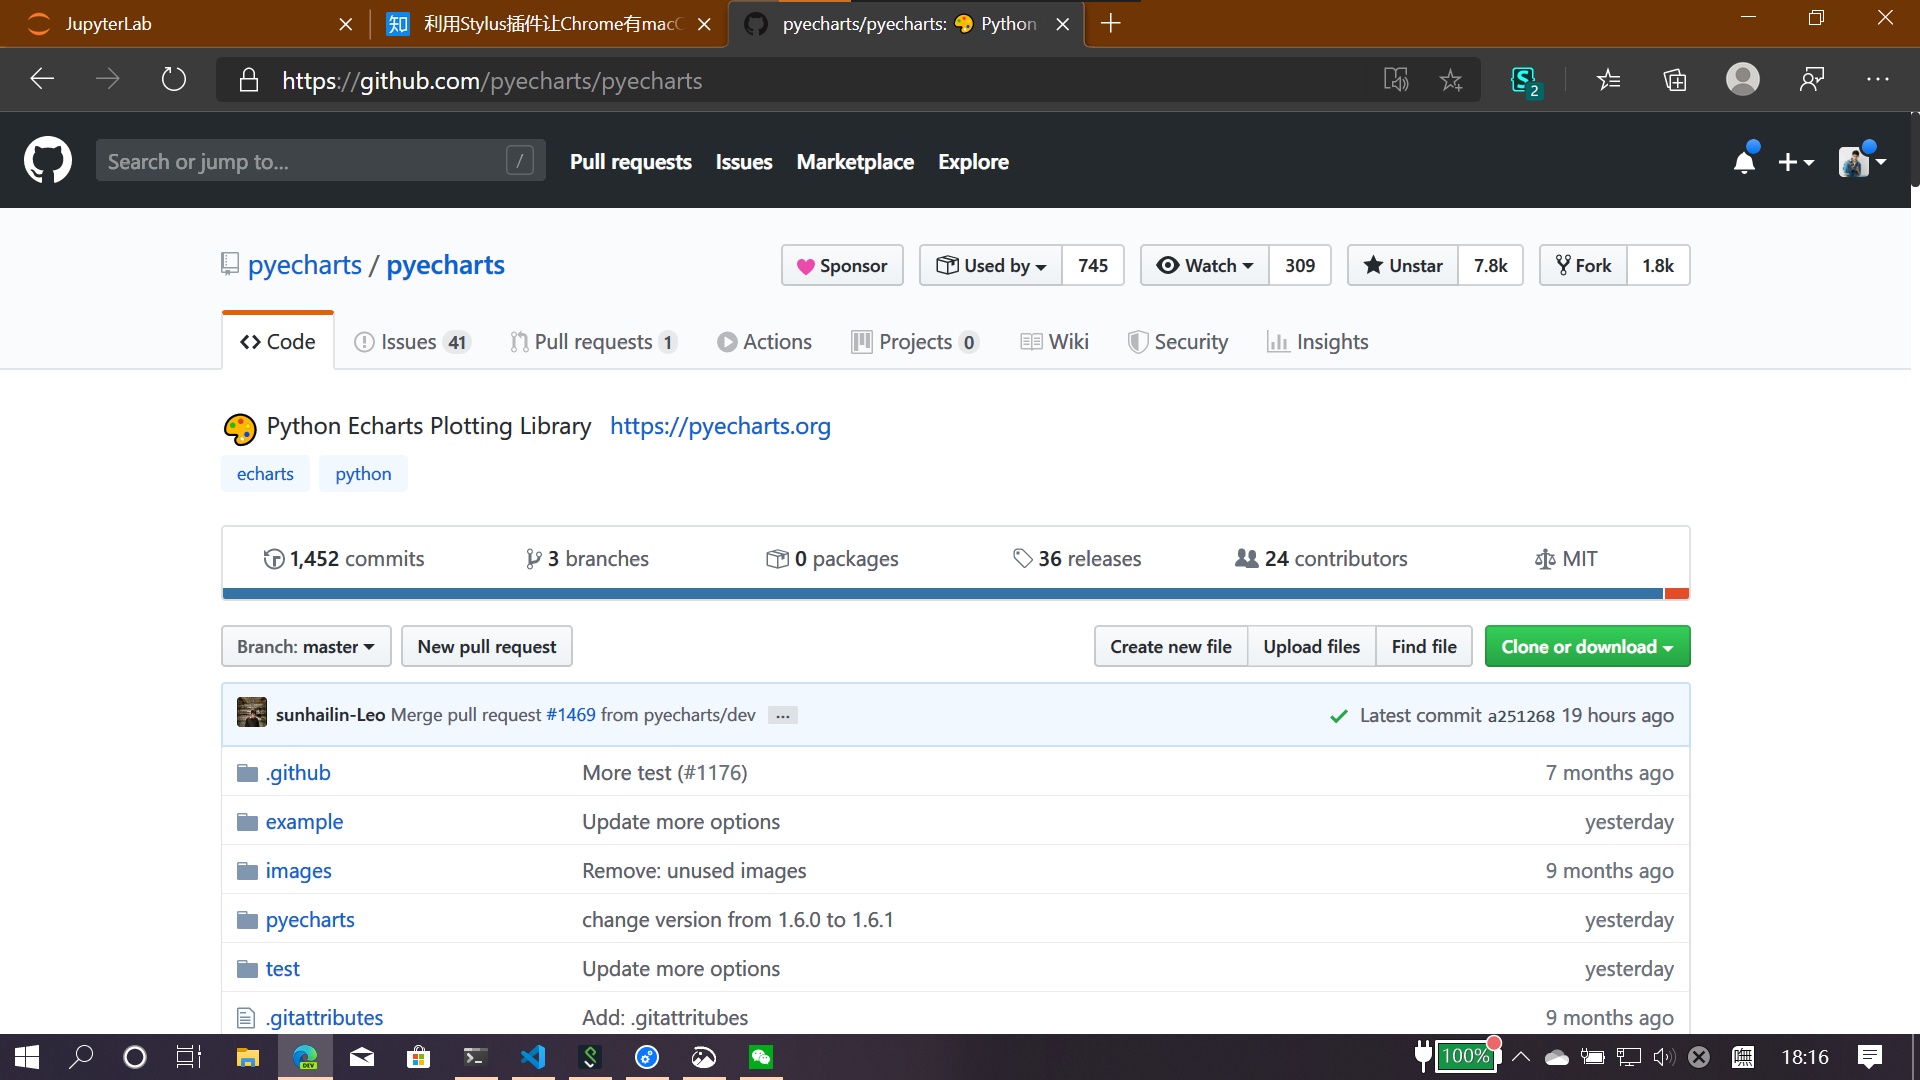View the MIT license
This screenshot has width=1920, height=1080.
1566,558
